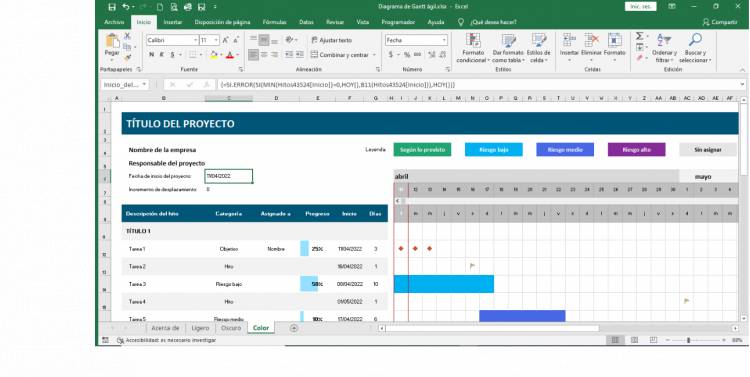The height and width of the screenshot is (377, 750).
Task: Align text right icon
Action: tap(274, 55)
